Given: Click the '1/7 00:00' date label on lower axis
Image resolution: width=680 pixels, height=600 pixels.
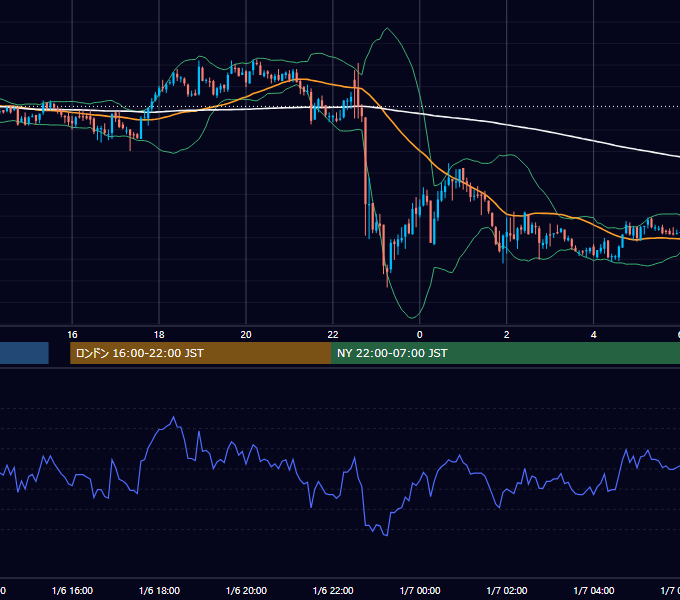Looking at the screenshot, I should (419, 590).
